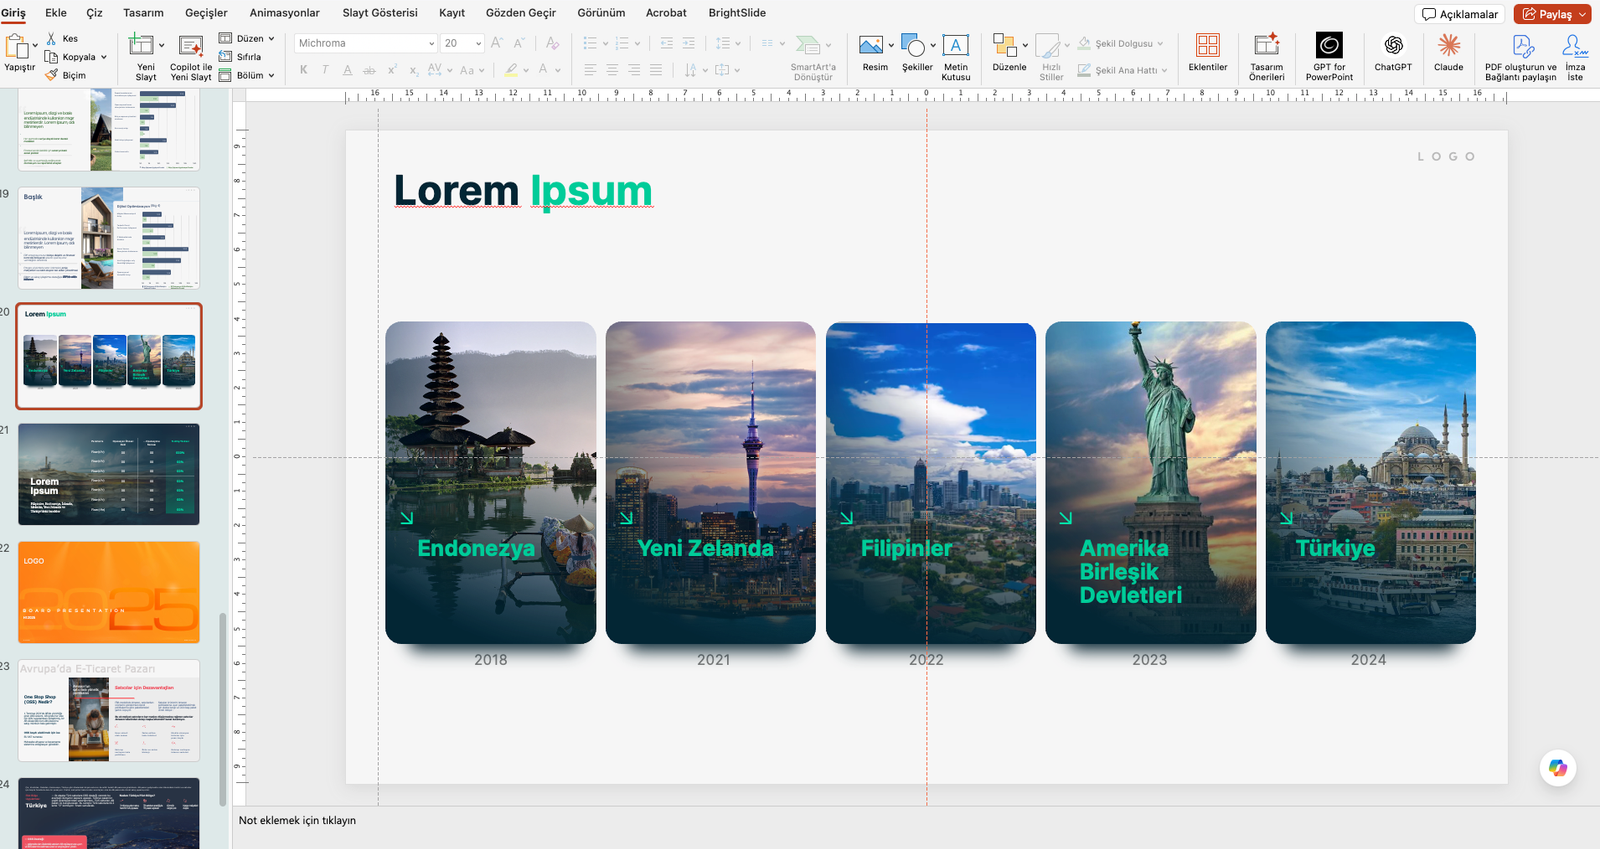Open the Animasyonlar tab
The width and height of the screenshot is (1600, 849).
(285, 13)
